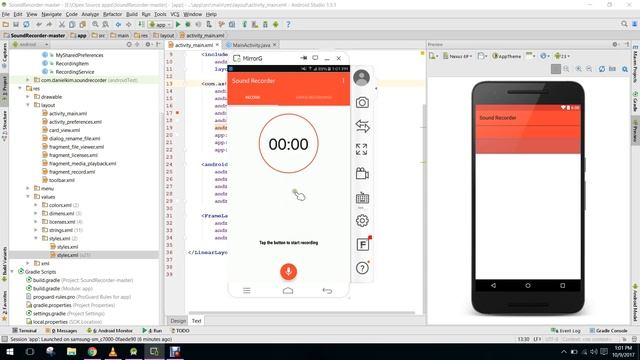Tap phone home button in MirrorGo
The width and height of the screenshot is (640, 360).
(x=288, y=291)
